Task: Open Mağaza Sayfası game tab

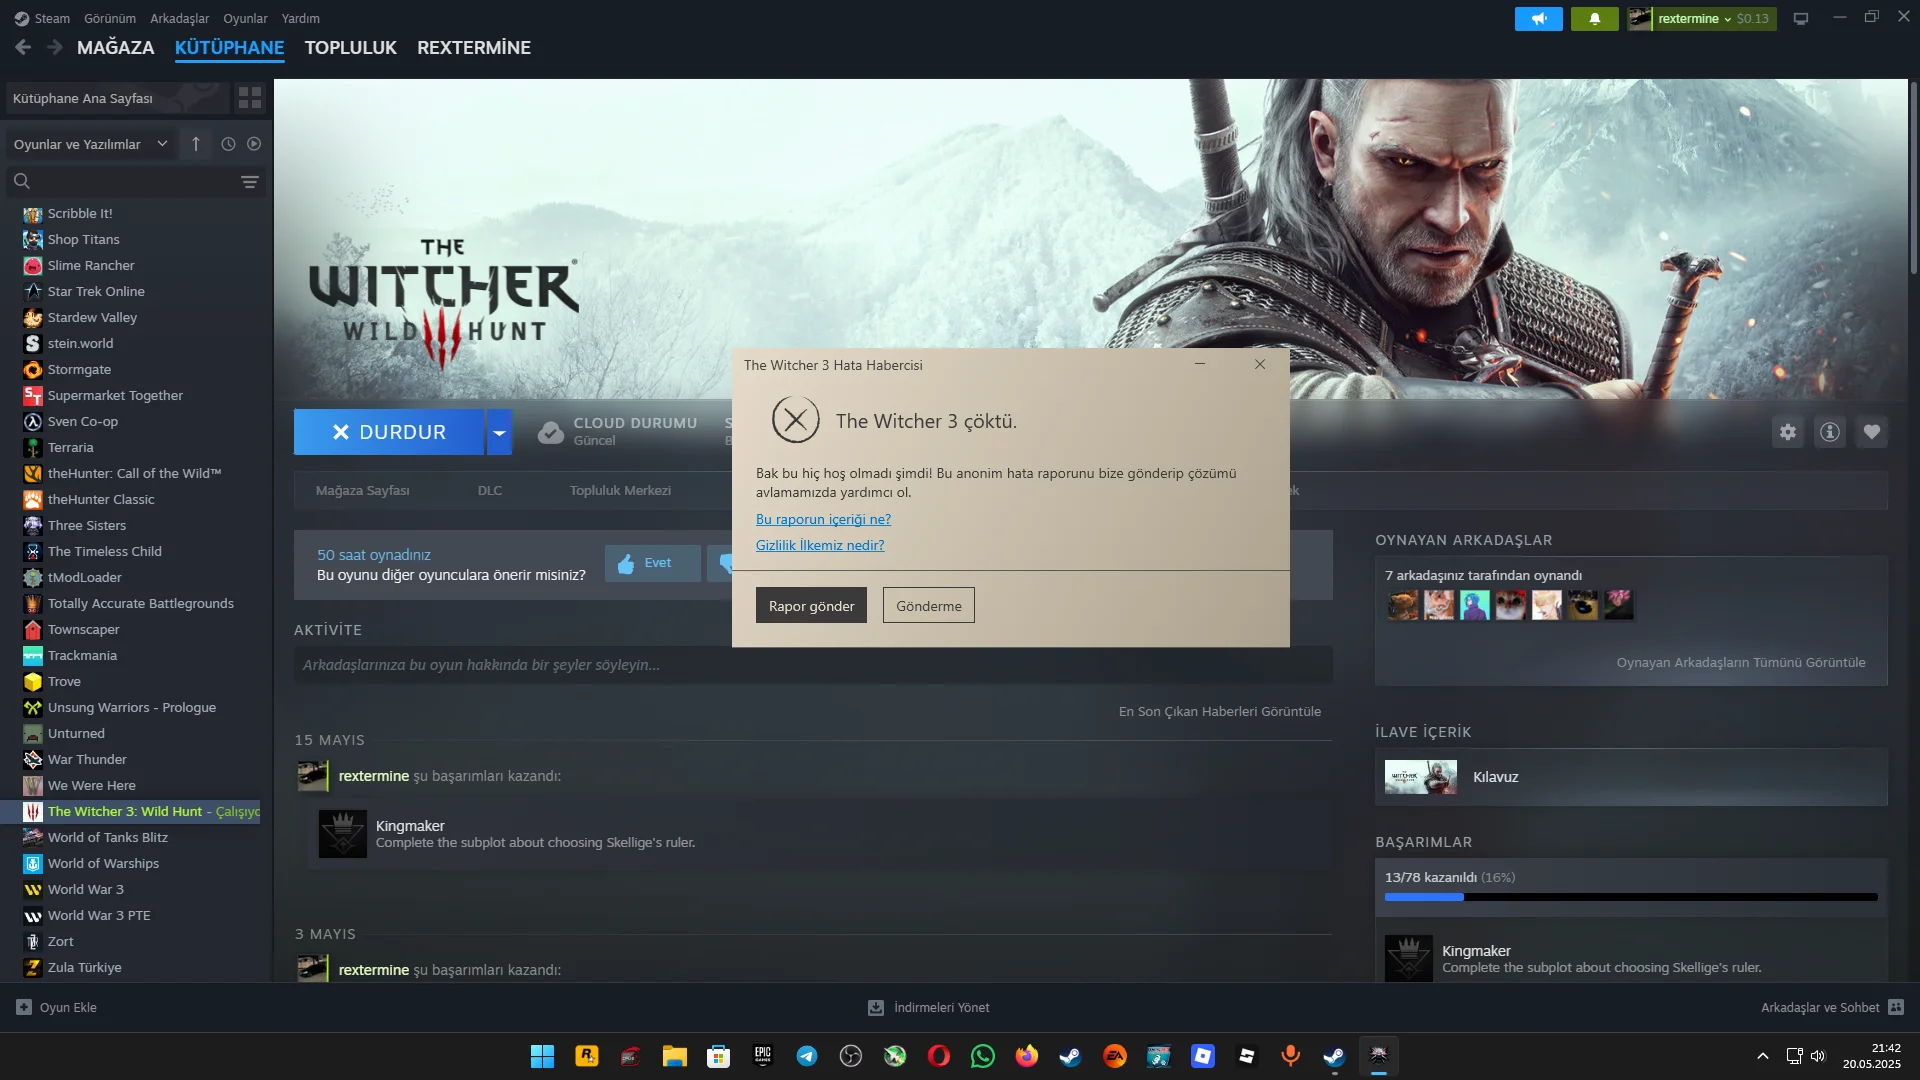Action: click(363, 490)
